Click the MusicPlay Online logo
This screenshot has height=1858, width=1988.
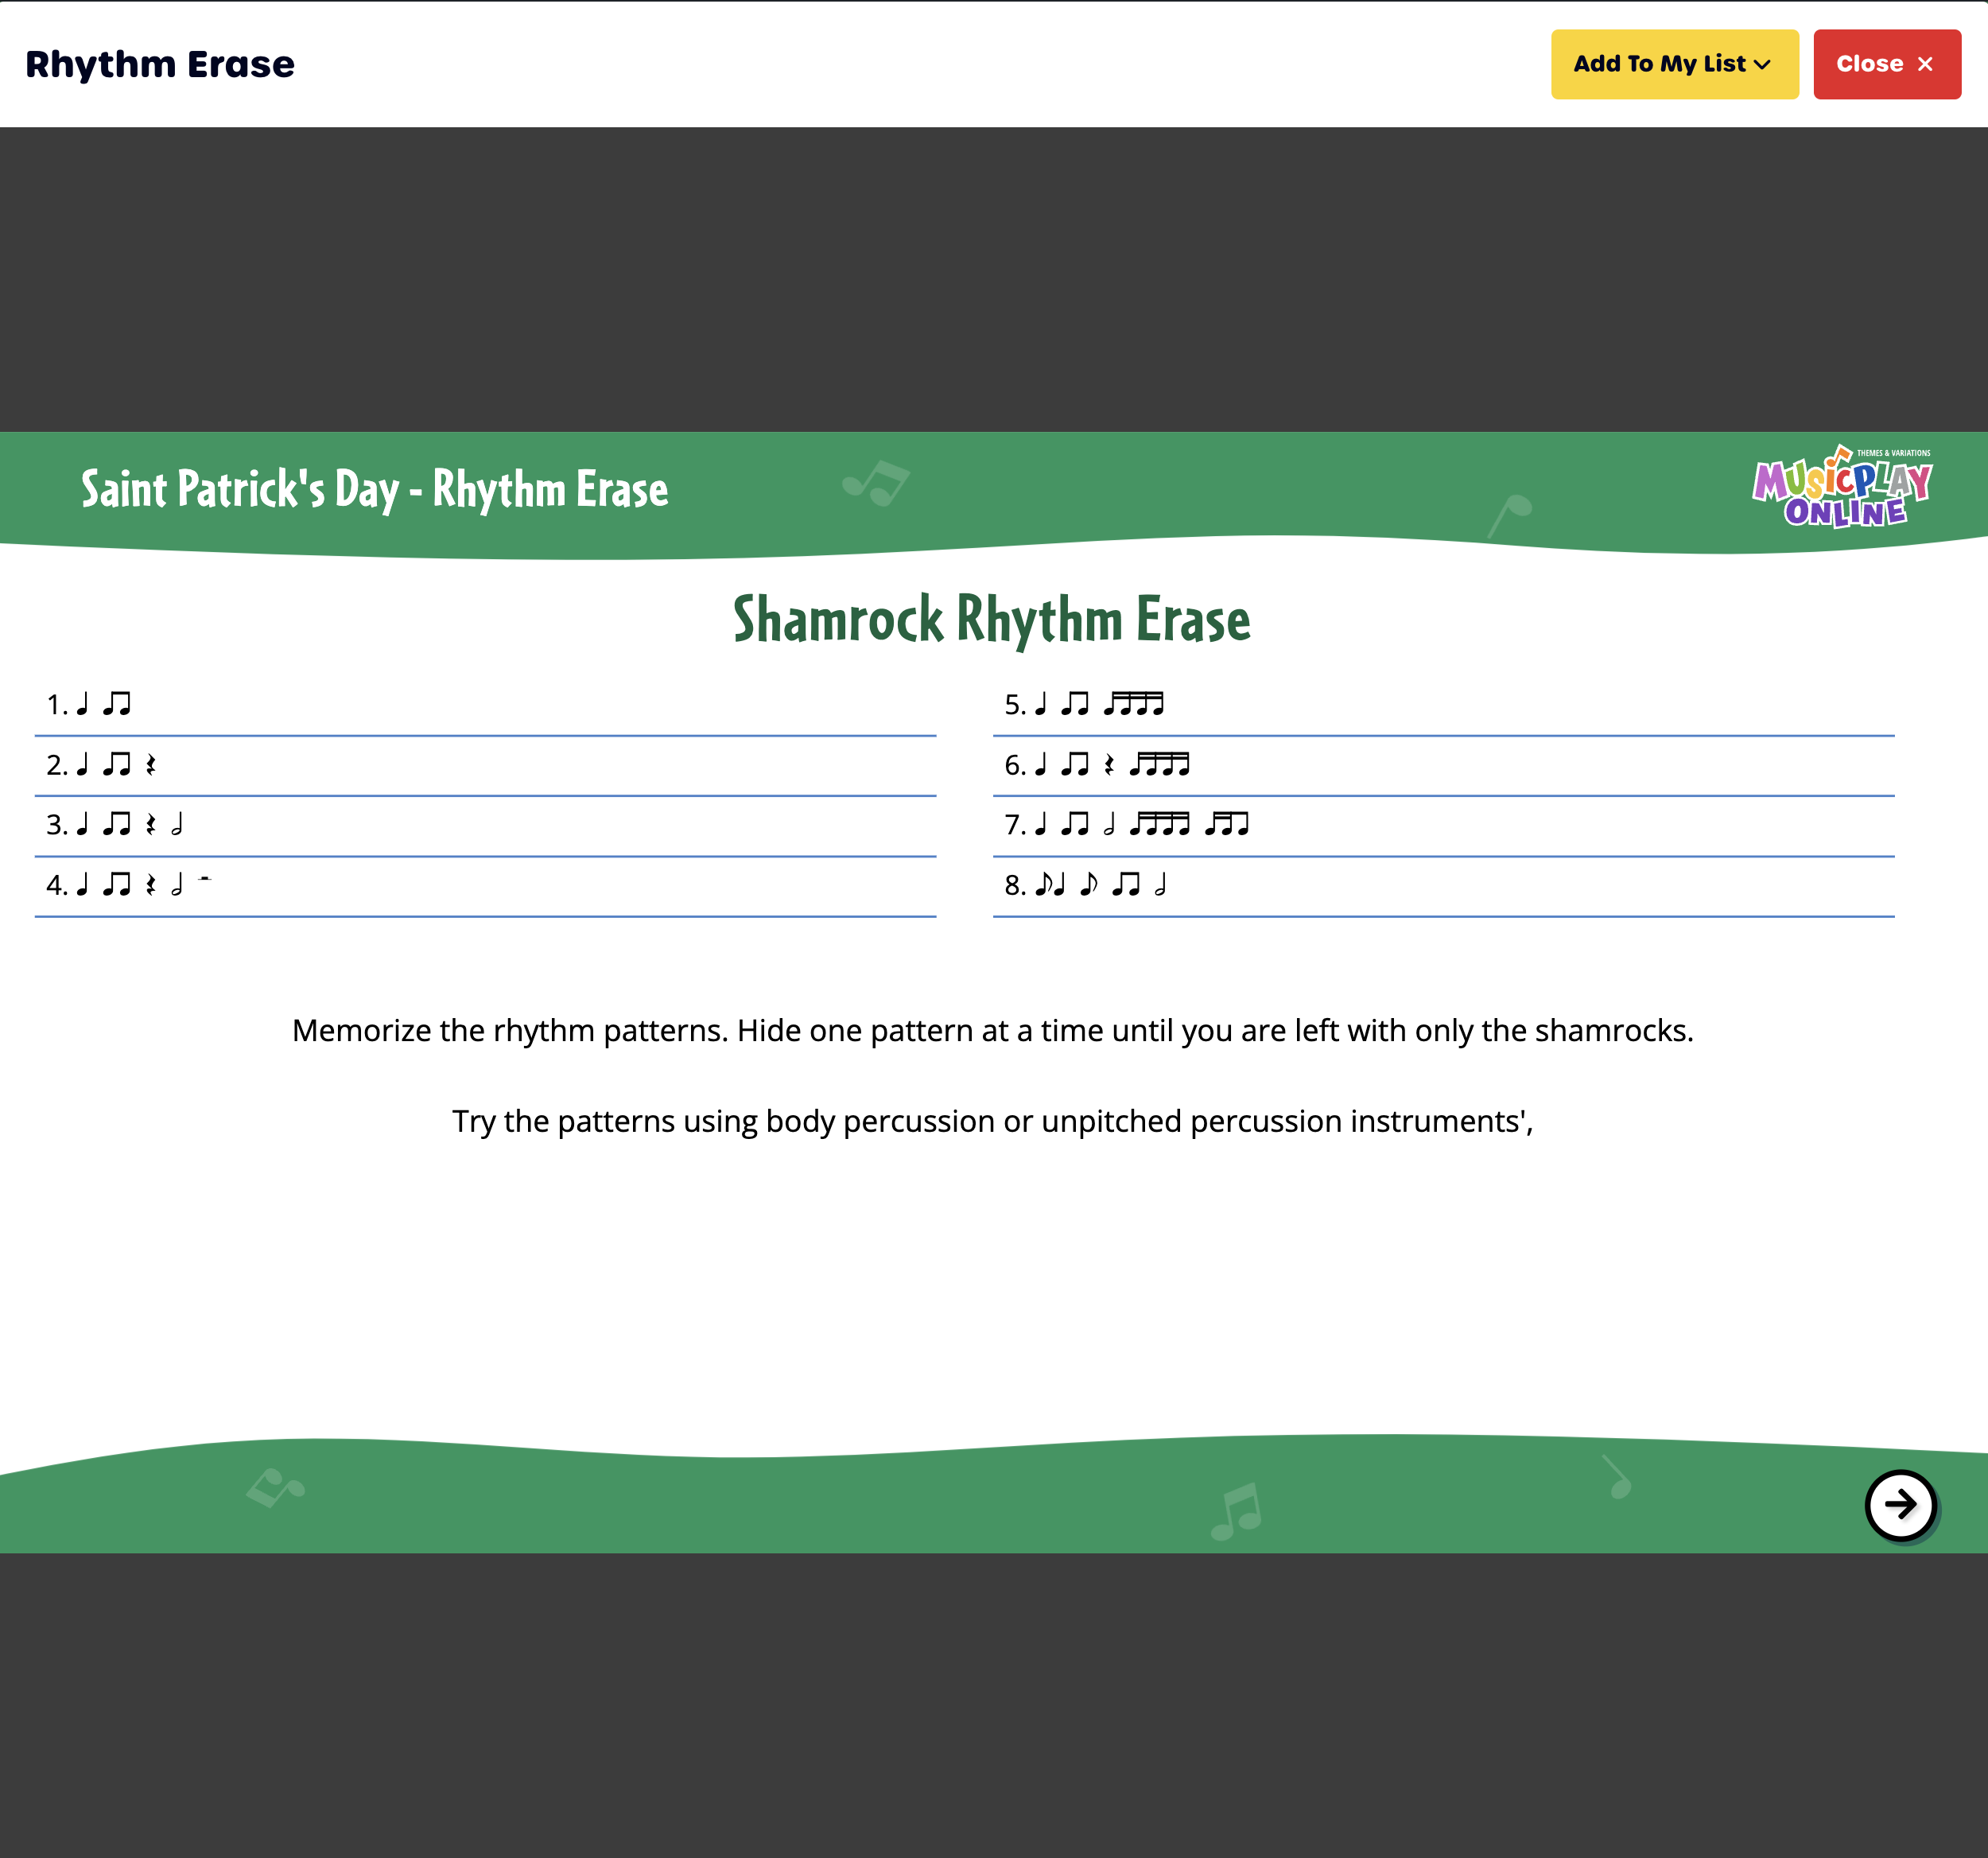1842,488
